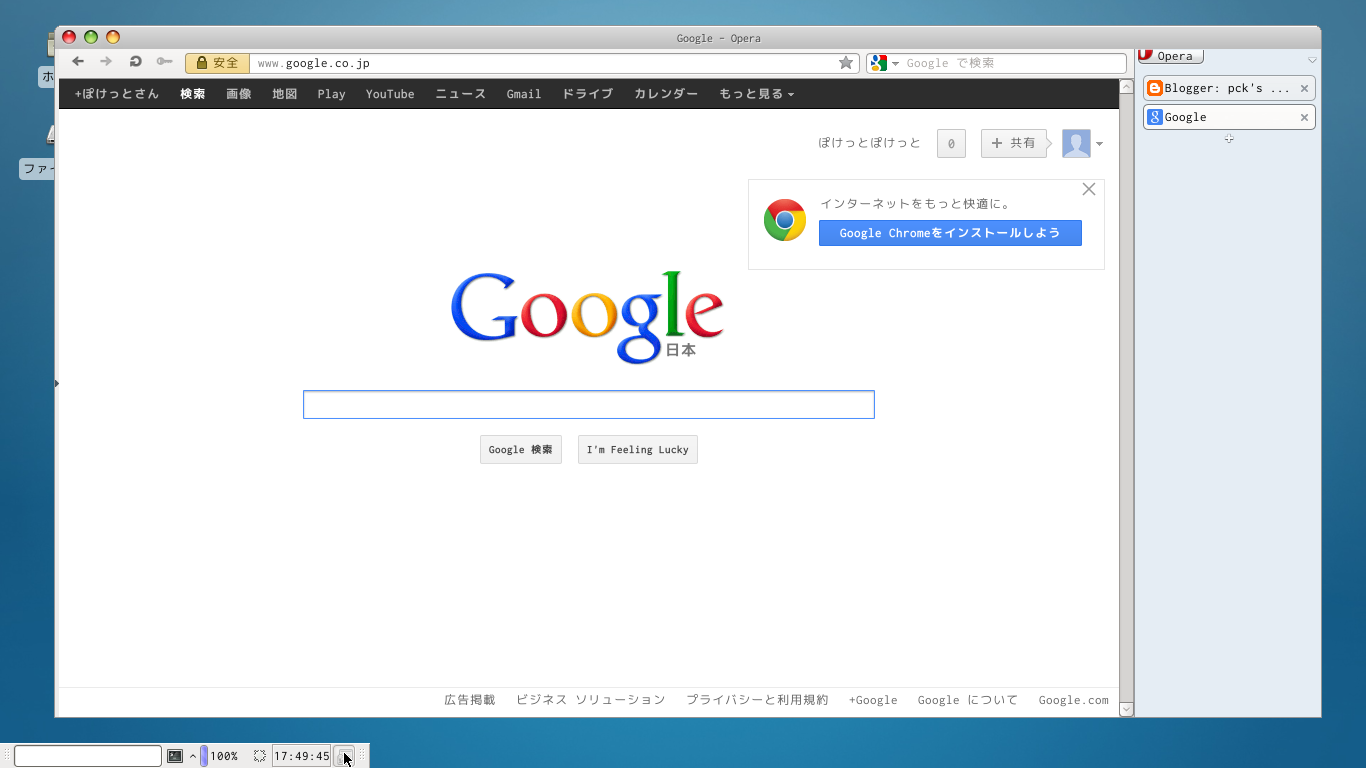The width and height of the screenshot is (1366, 768).
Task: Select 検索 in the Google bar
Action: click(193, 94)
